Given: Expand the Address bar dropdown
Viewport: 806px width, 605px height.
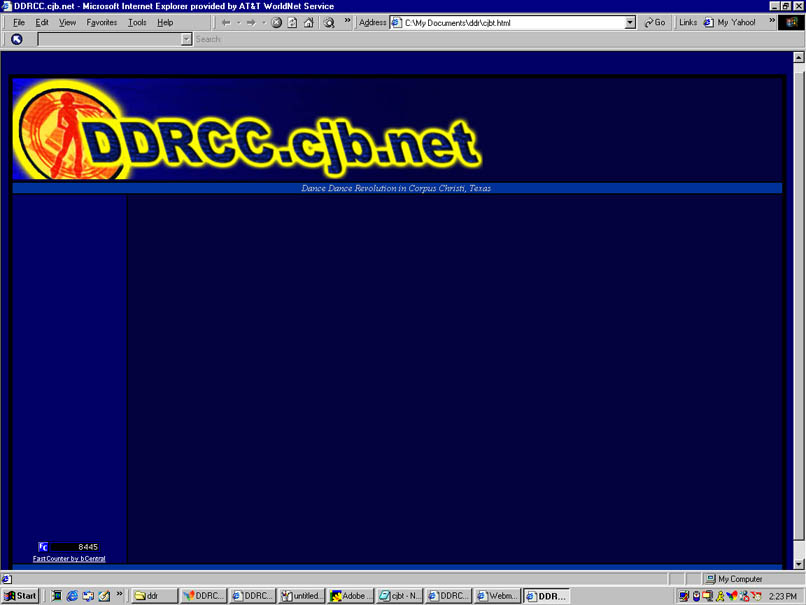Looking at the screenshot, I should point(630,23).
